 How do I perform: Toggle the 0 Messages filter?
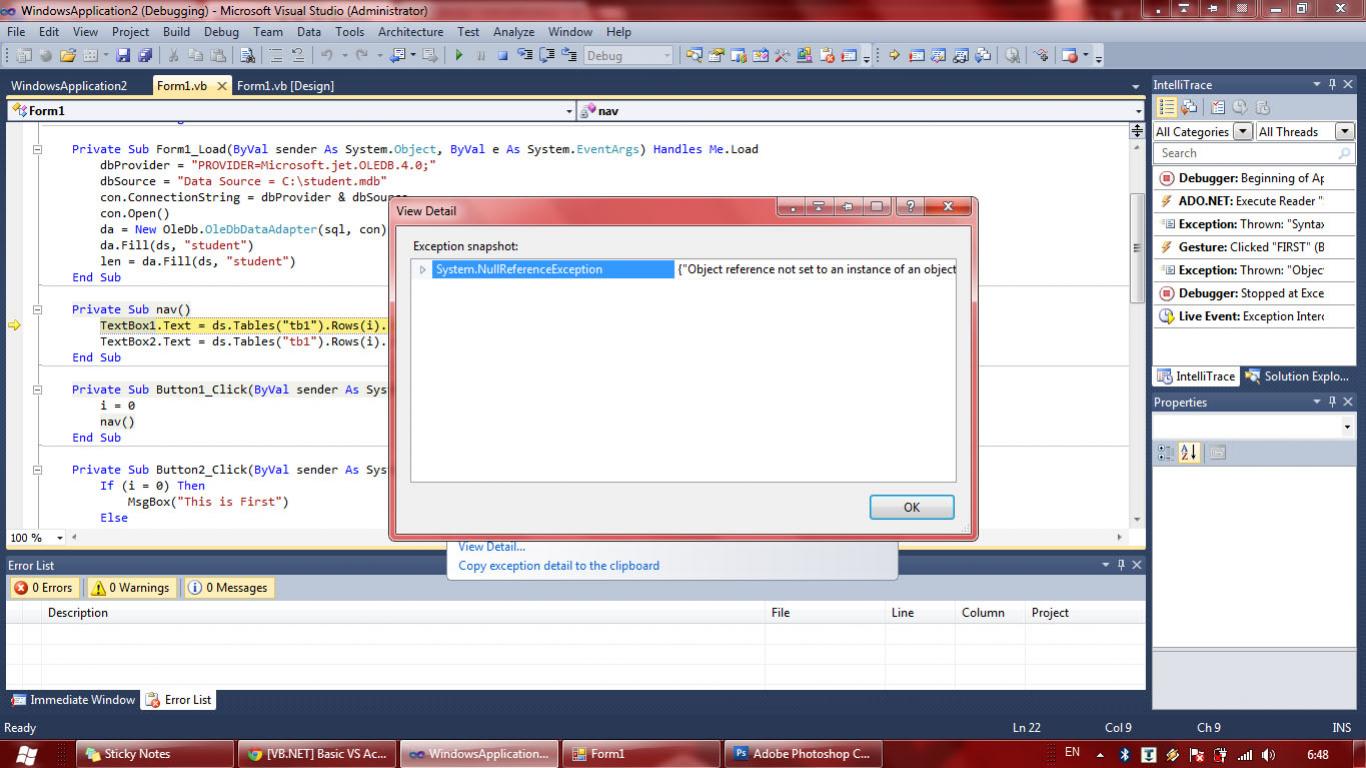(x=228, y=588)
